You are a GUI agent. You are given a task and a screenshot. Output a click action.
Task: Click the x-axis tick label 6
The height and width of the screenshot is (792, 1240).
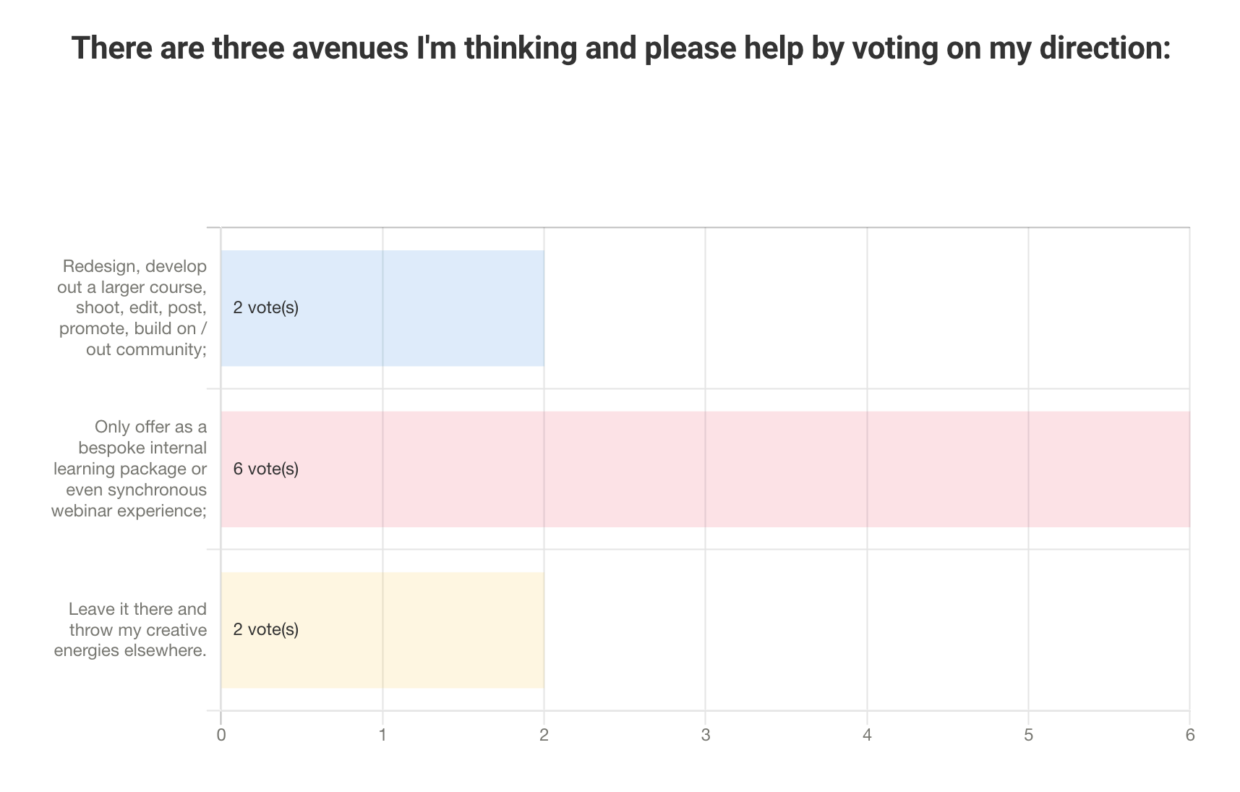1190,734
